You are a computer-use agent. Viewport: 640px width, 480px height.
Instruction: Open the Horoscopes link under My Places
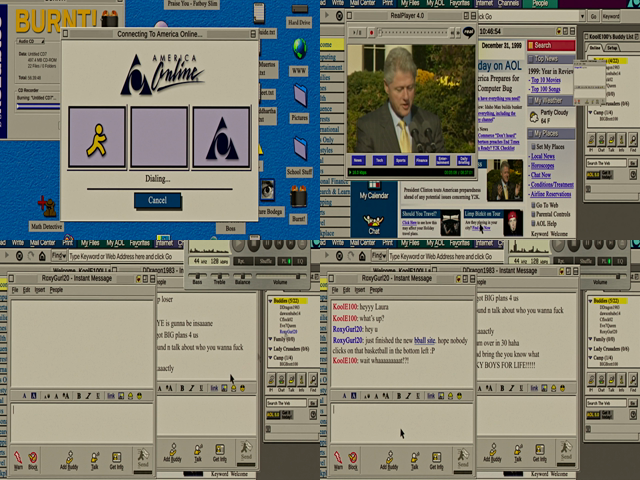coord(542,166)
